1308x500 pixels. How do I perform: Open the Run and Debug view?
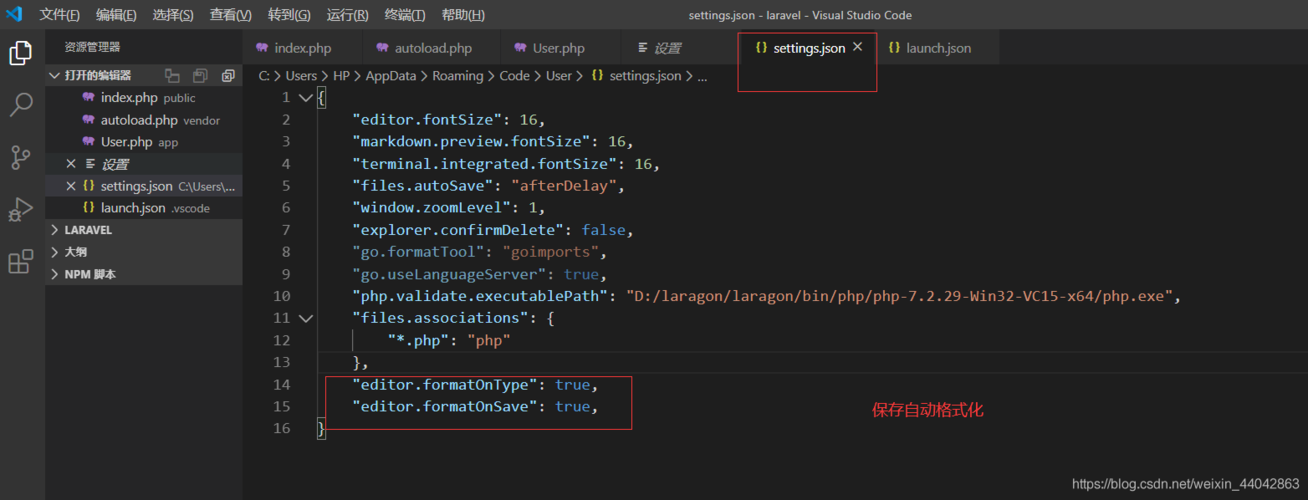tap(21, 209)
